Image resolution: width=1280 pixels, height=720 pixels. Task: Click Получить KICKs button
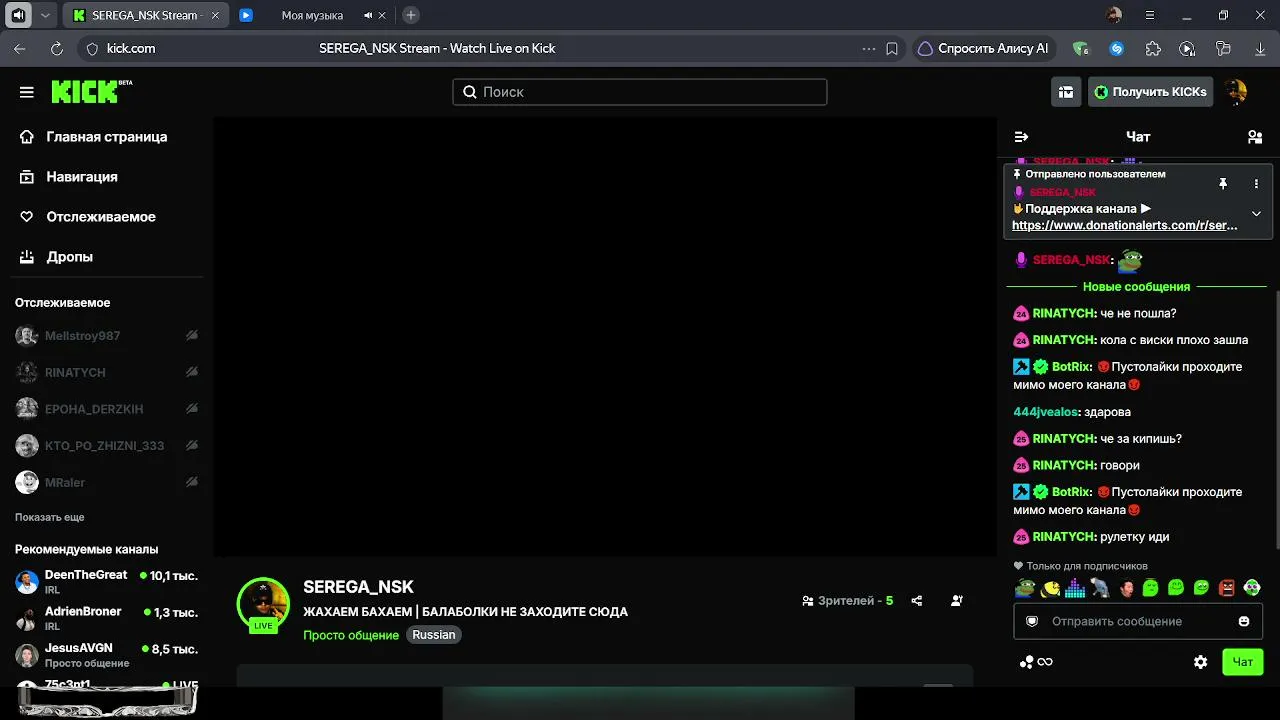tap(1150, 92)
